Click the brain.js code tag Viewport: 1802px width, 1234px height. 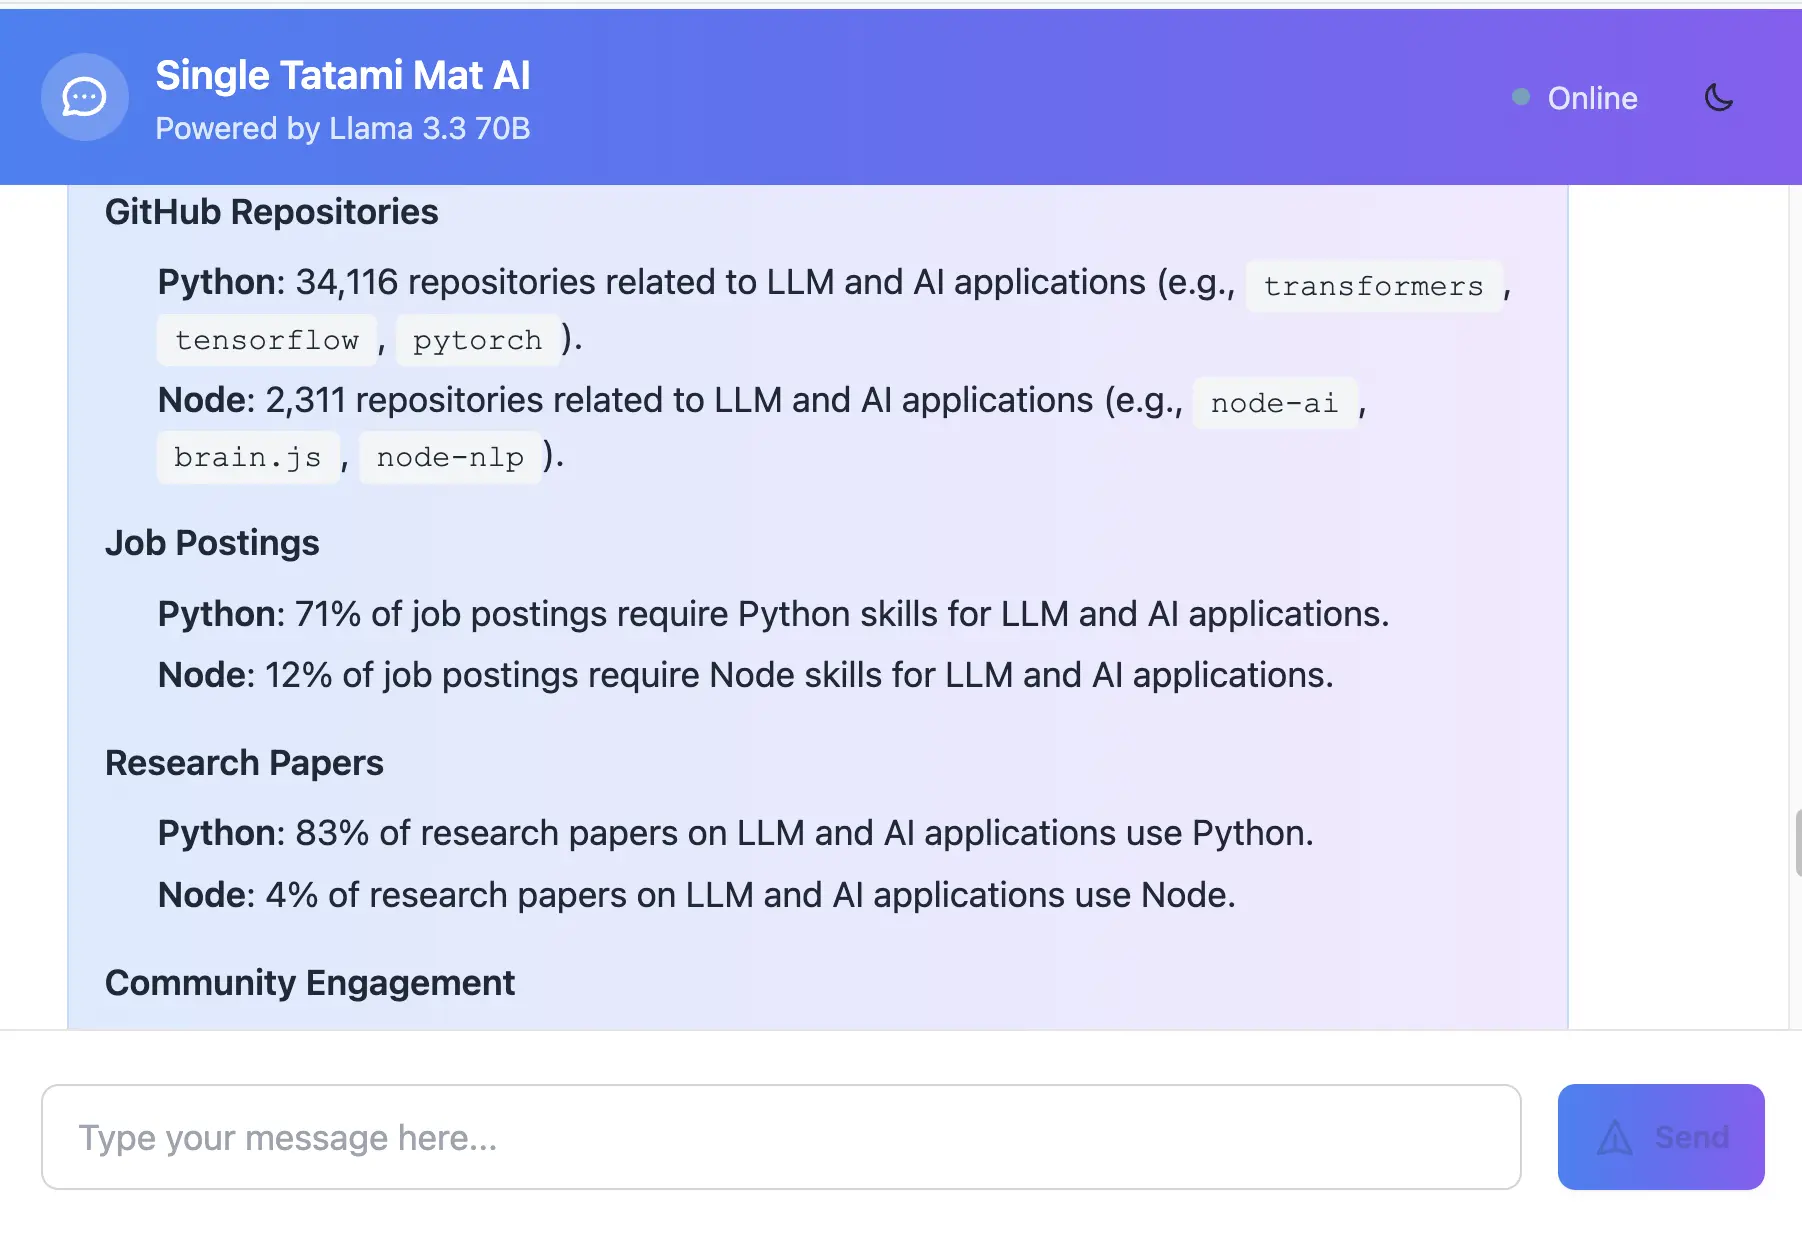[x=248, y=457]
